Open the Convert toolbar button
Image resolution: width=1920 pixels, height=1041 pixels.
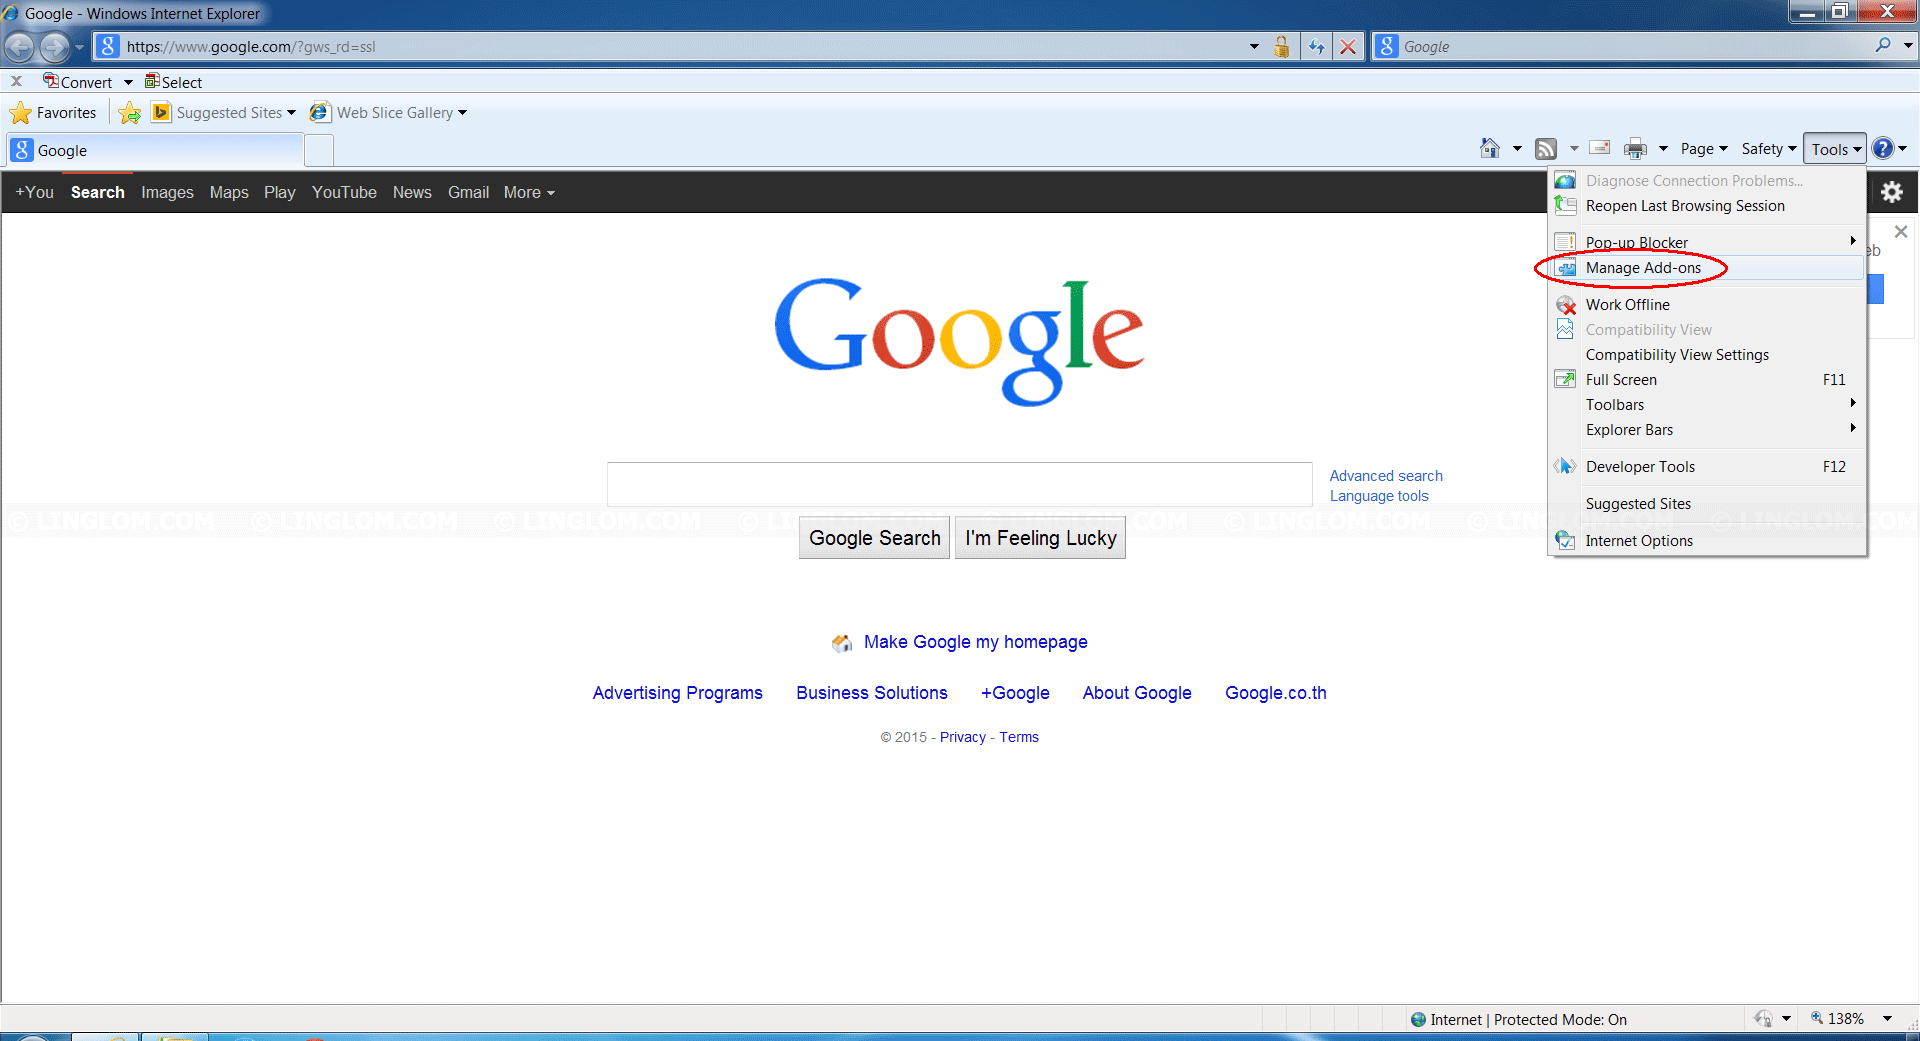[78, 82]
